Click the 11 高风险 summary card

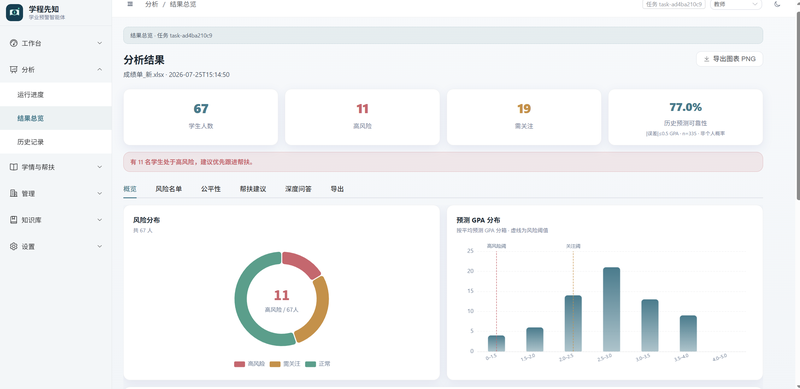tap(362, 117)
